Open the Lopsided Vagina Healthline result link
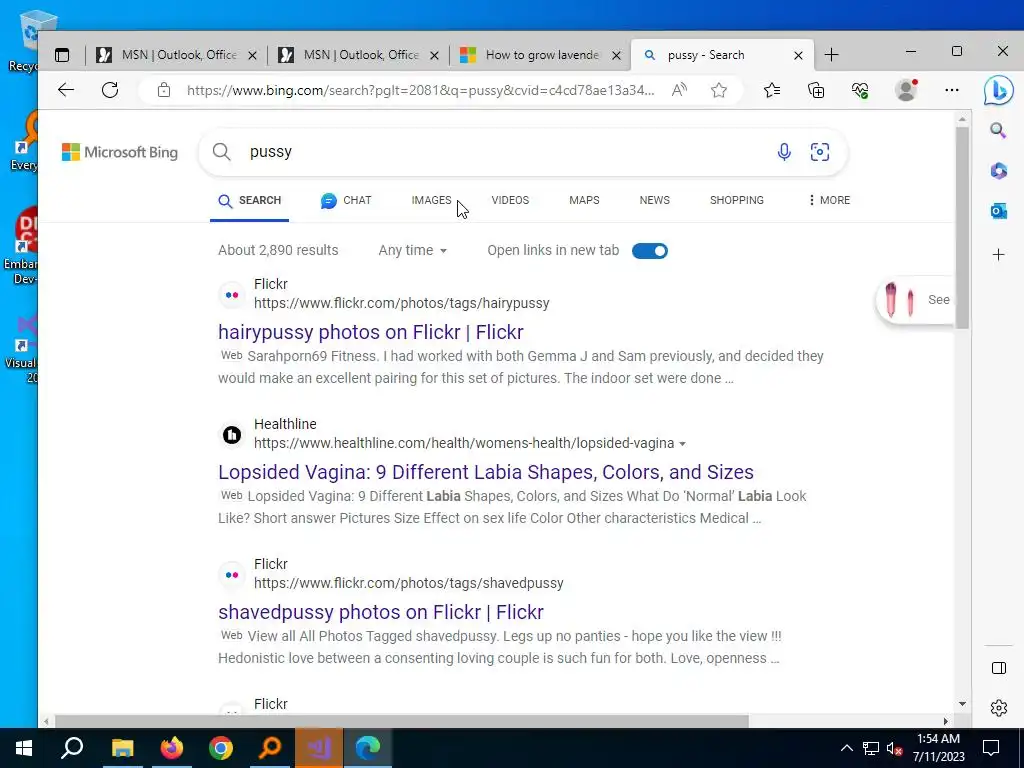The height and width of the screenshot is (768, 1024). tap(486, 472)
